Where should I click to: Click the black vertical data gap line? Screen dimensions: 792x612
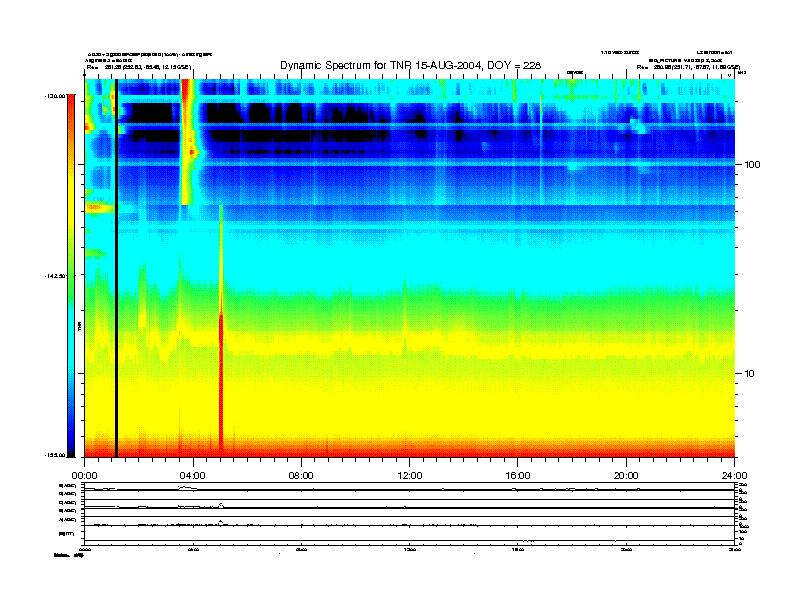[x=116, y=268]
